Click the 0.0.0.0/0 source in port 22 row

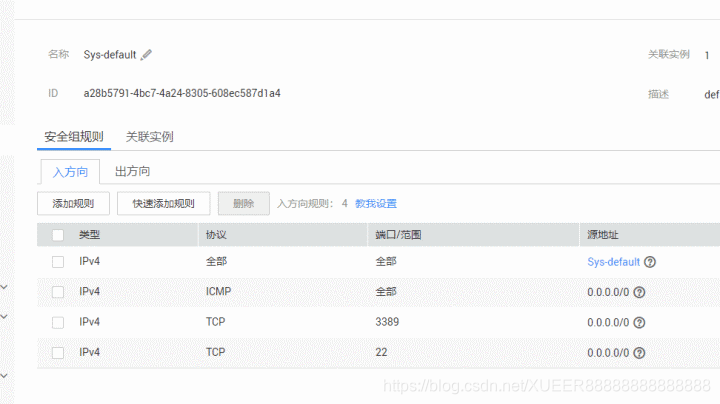point(608,353)
